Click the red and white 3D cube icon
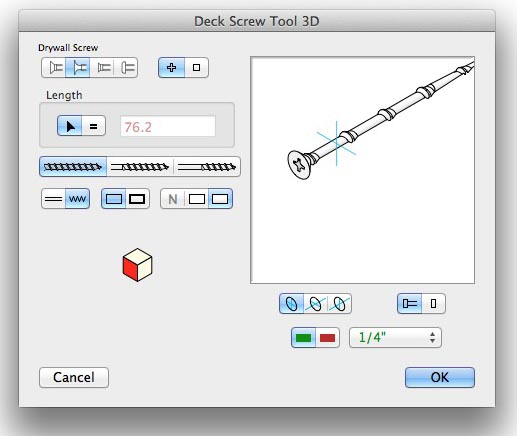The image size is (517, 436). (137, 265)
